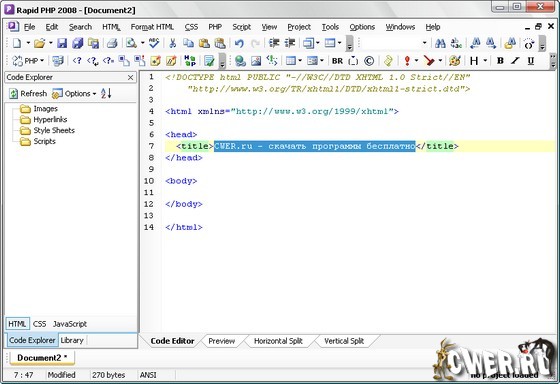Image resolution: width=560 pixels, height=384 pixels.
Task: Click the Cut scissors icon
Action: tap(172, 43)
